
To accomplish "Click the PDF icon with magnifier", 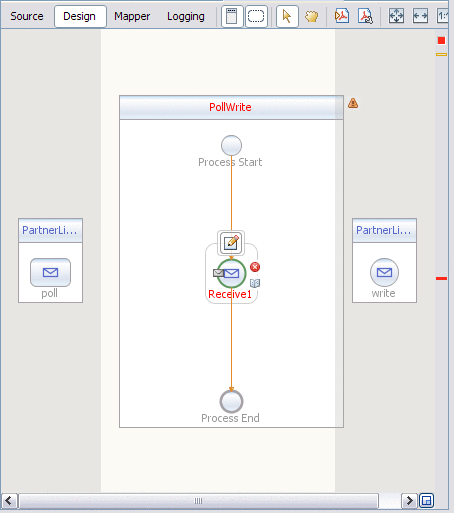I will pos(365,16).
